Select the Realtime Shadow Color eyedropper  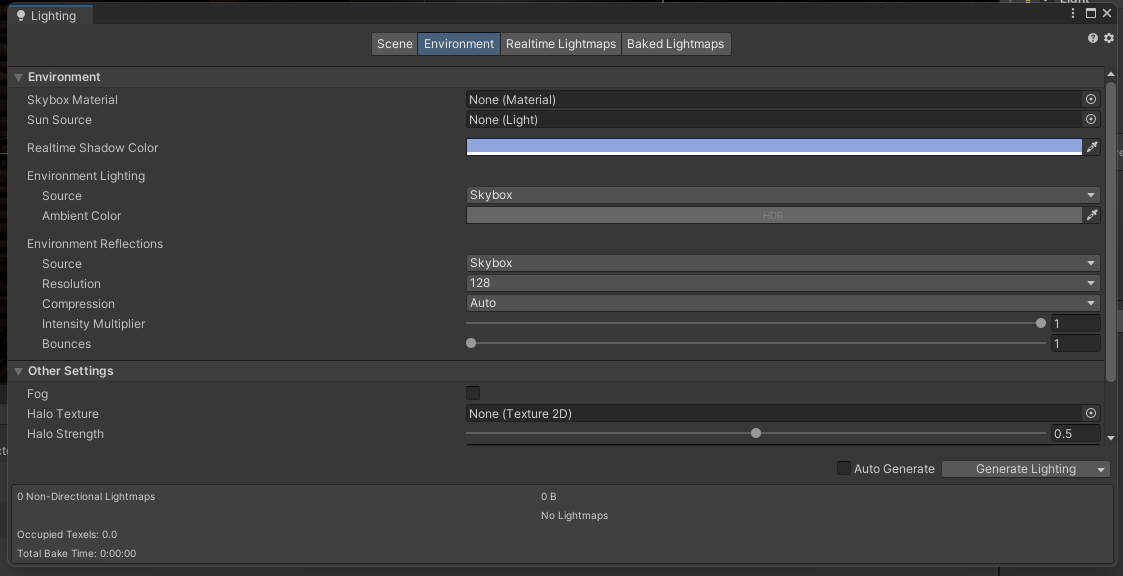click(x=1093, y=146)
